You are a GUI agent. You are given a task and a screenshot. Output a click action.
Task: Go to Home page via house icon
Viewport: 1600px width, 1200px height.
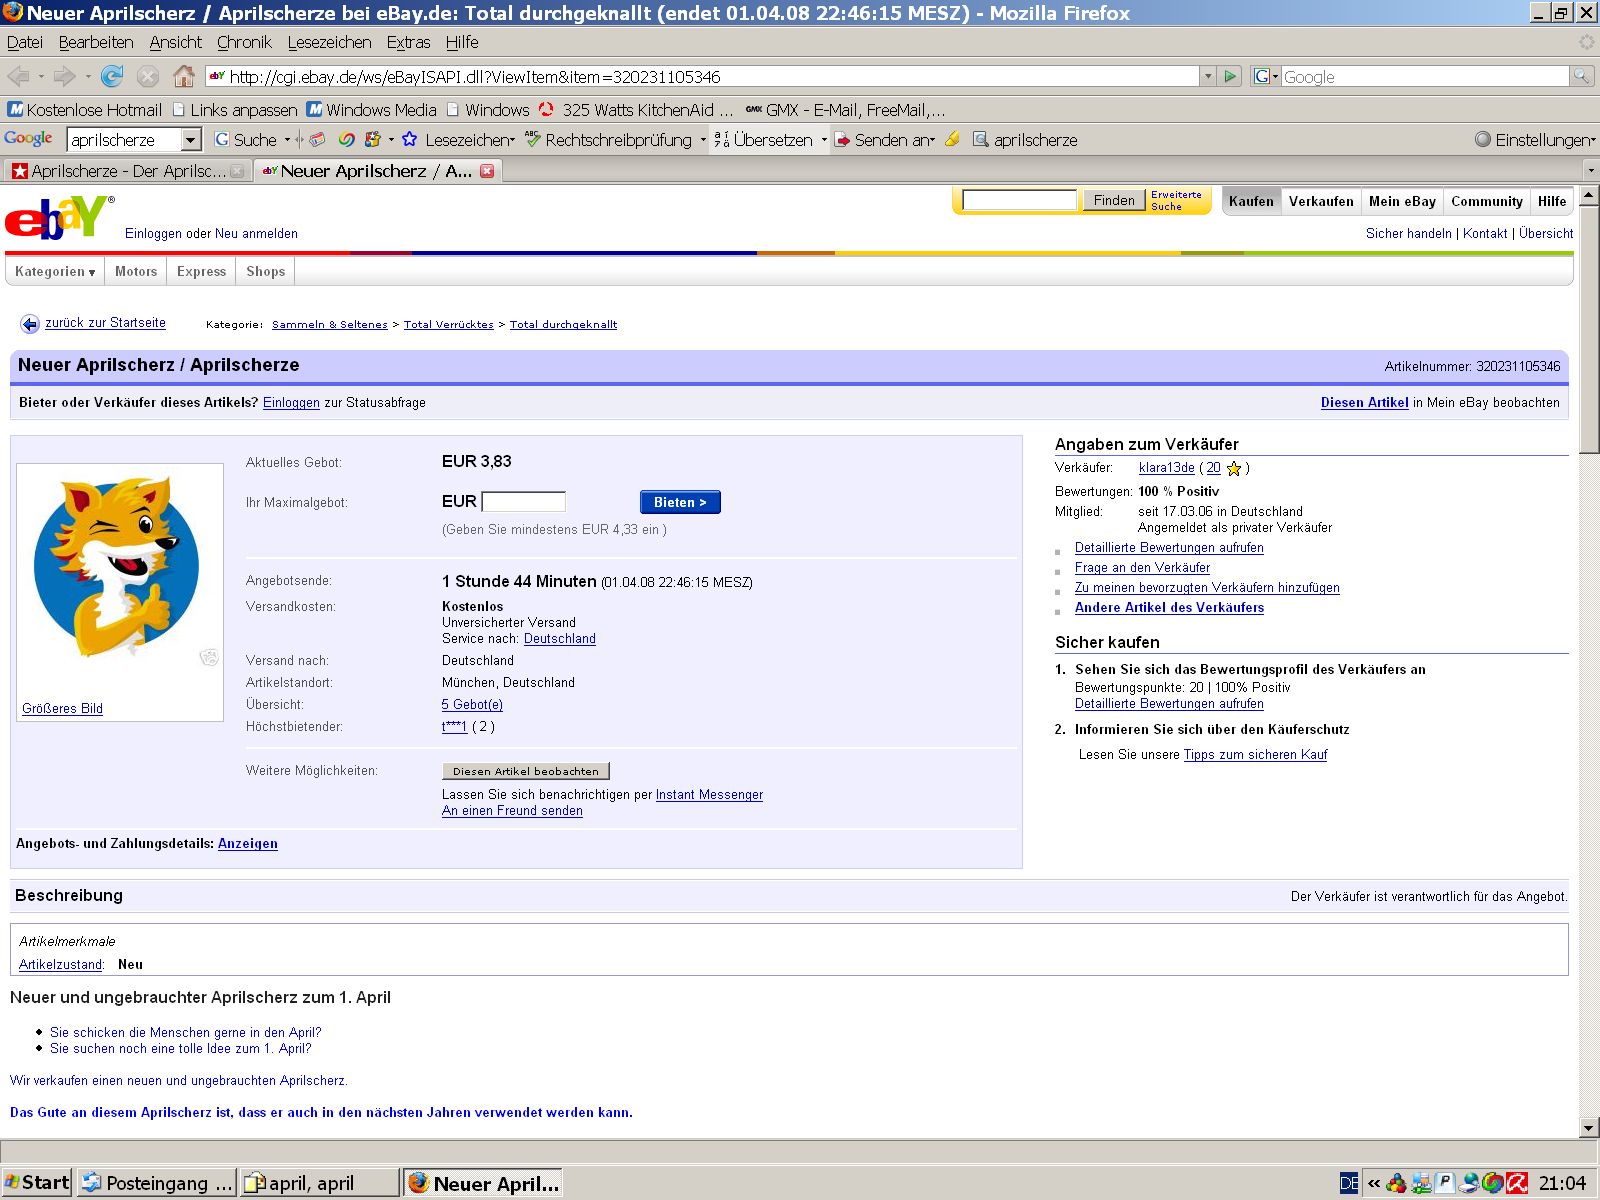click(184, 76)
